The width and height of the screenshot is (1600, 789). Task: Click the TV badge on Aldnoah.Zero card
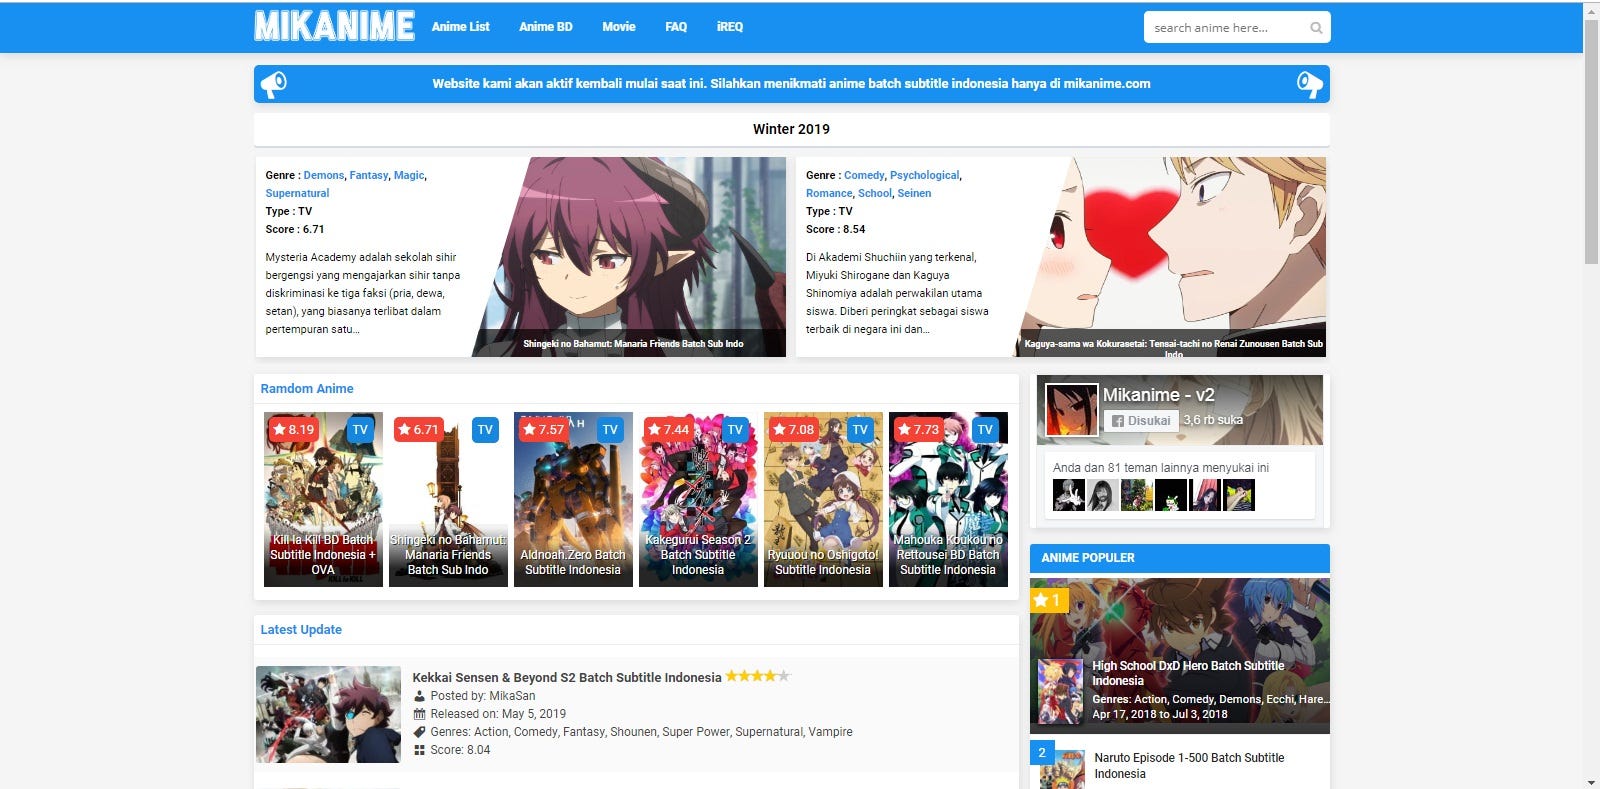(610, 430)
